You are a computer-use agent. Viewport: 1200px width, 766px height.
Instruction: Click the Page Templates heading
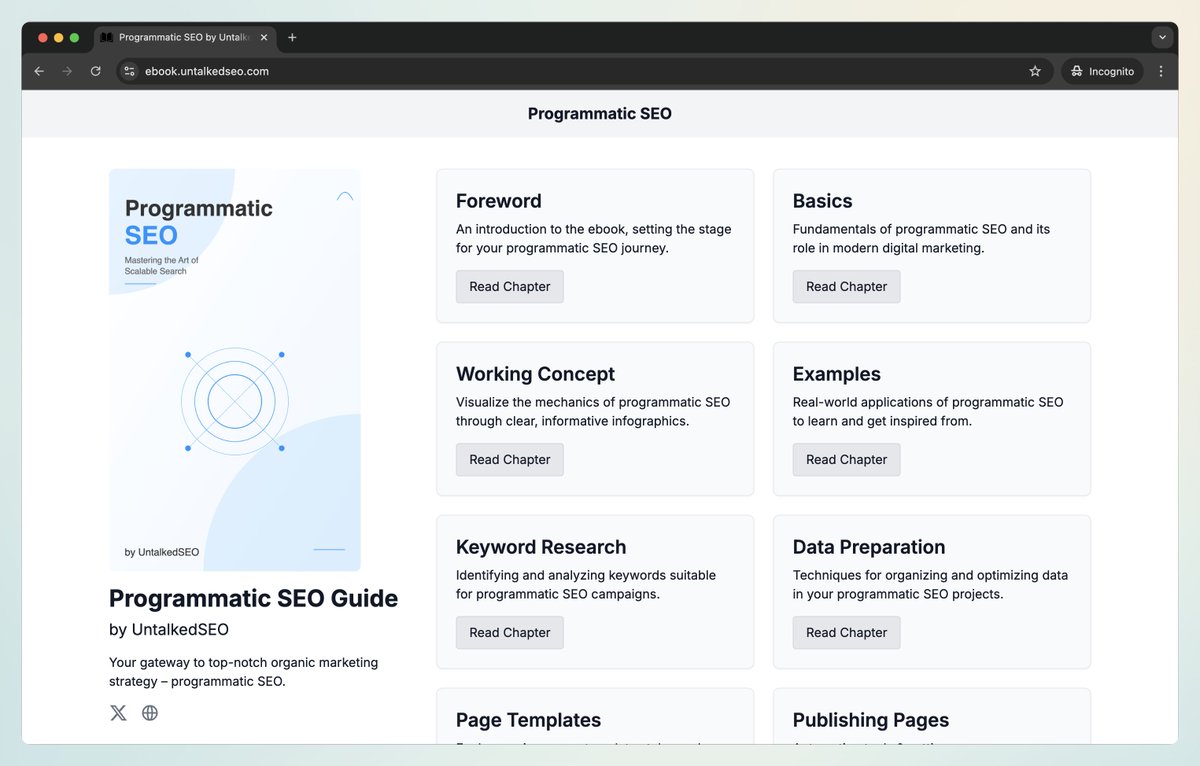tap(528, 720)
